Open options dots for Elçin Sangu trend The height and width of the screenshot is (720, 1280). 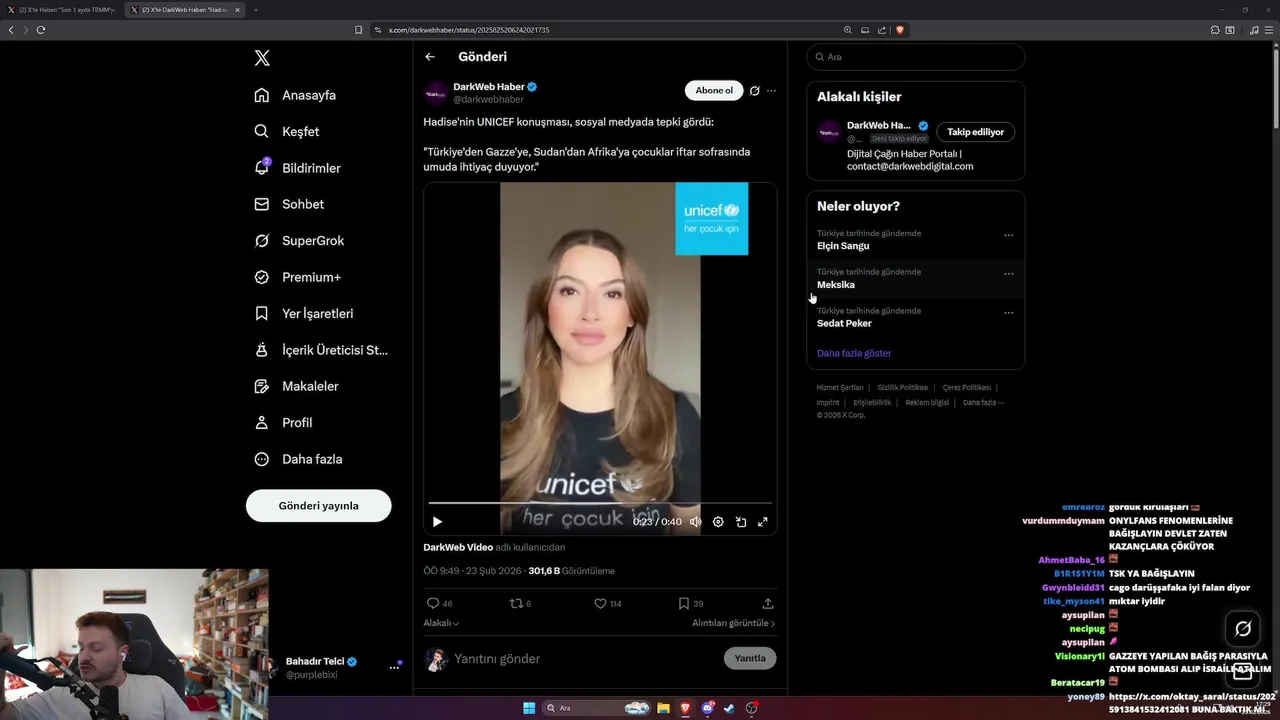tap(1008, 236)
